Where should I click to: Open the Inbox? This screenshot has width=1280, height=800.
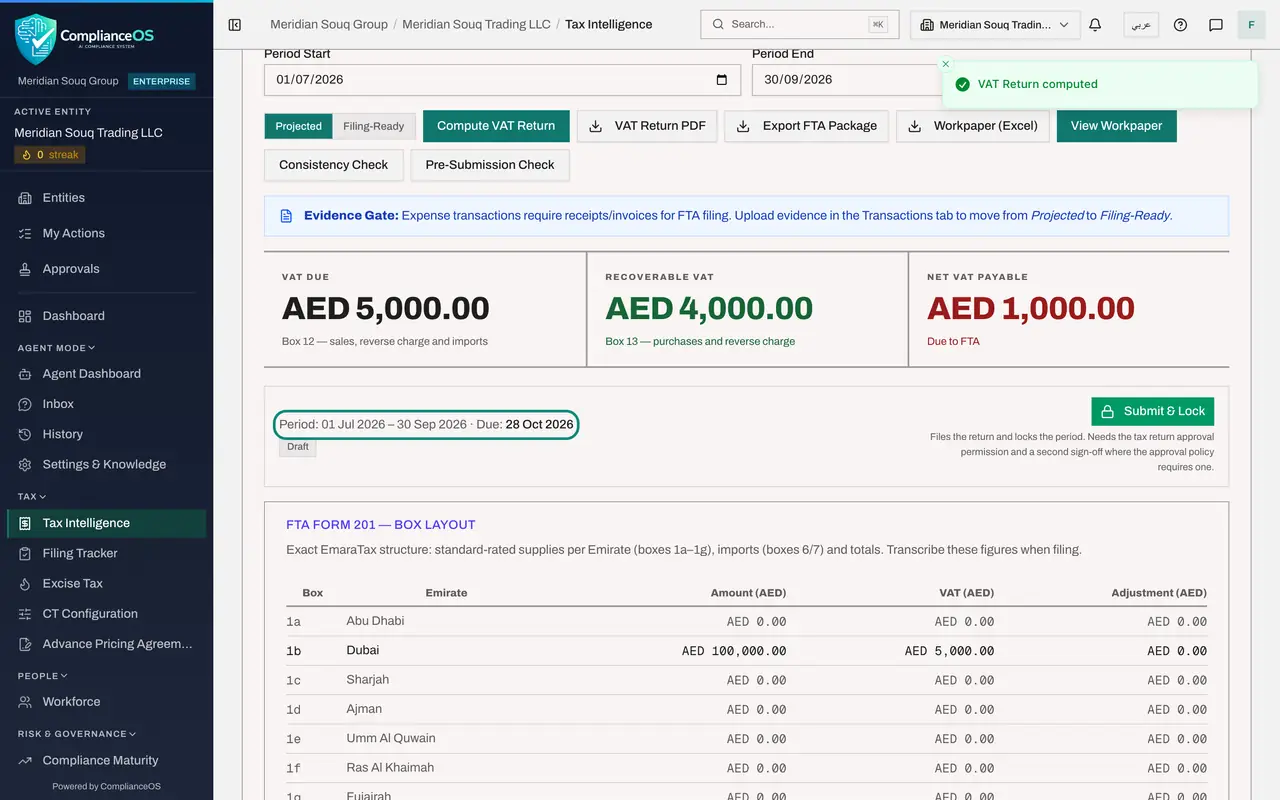107,404
